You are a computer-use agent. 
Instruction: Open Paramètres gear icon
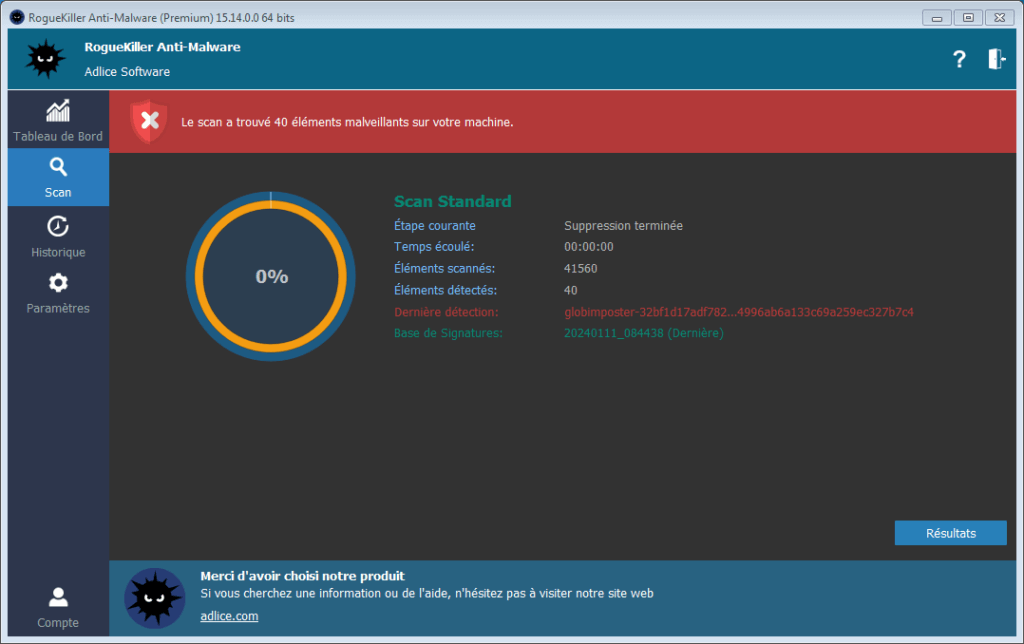(58, 283)
